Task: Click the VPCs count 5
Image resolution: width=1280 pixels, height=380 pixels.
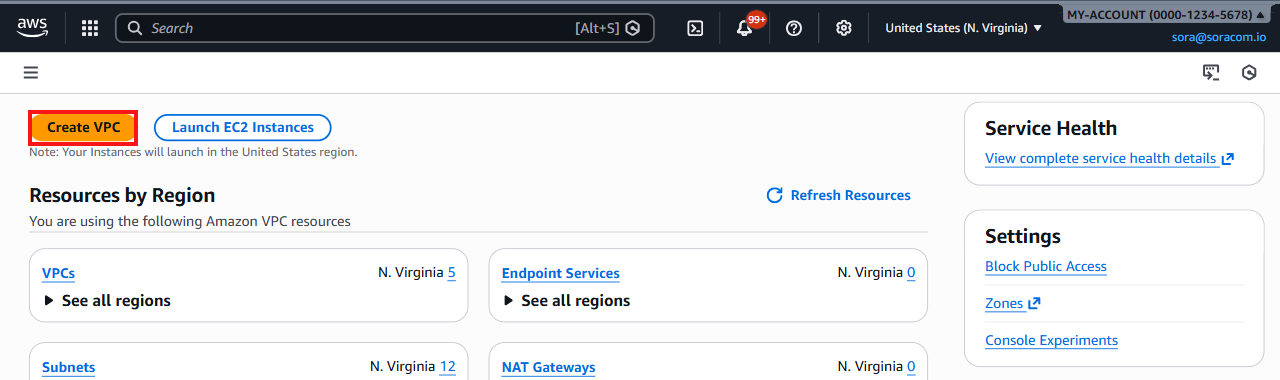Action: [x=452, y=272]
